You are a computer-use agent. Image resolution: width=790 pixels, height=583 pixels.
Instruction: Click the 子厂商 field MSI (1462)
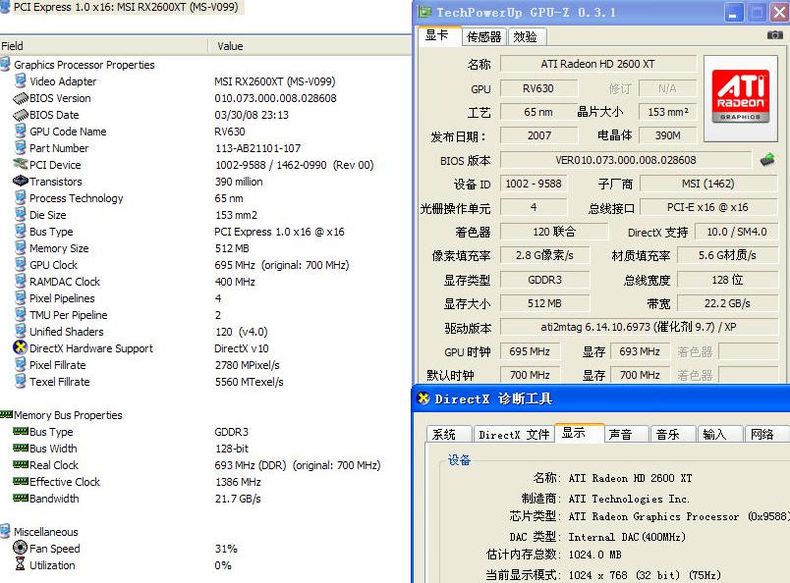point(708,184)
